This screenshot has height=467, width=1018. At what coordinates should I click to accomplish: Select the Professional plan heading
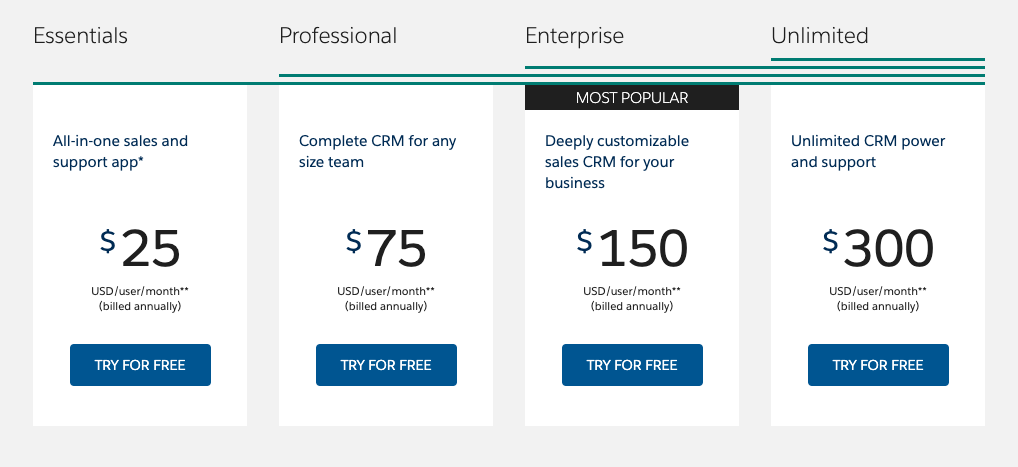(x=338, y=35)
